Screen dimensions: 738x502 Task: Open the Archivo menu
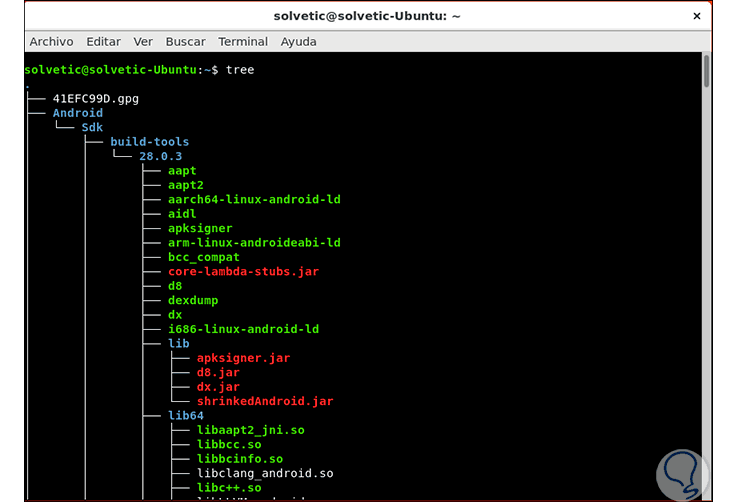(x=51, y=42)
